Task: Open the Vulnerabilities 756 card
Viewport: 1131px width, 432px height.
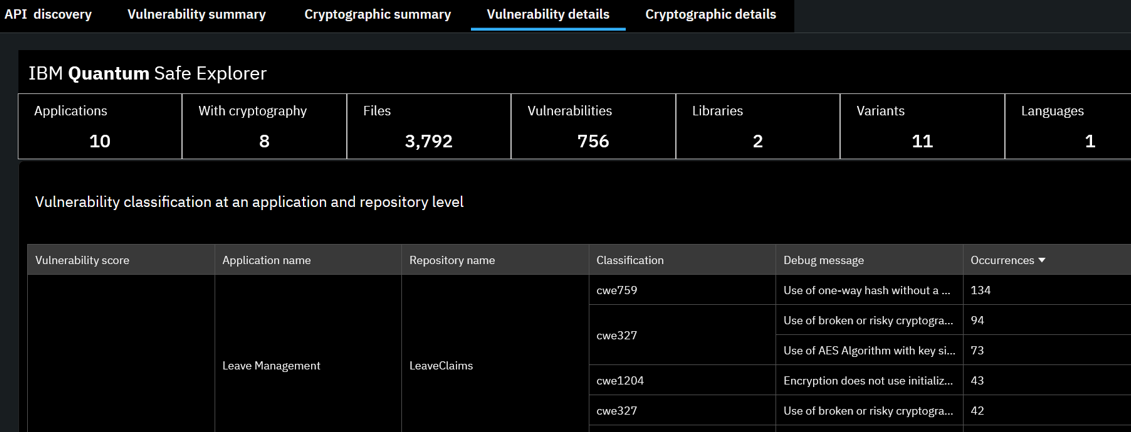Action: pos(593,126)
